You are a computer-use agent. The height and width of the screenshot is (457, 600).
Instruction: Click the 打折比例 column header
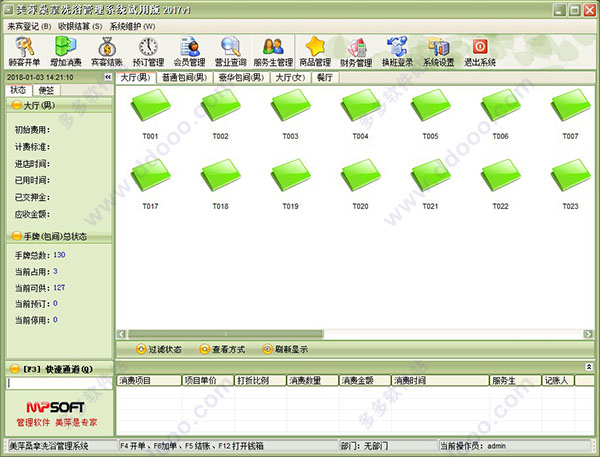tap(260, 380)
